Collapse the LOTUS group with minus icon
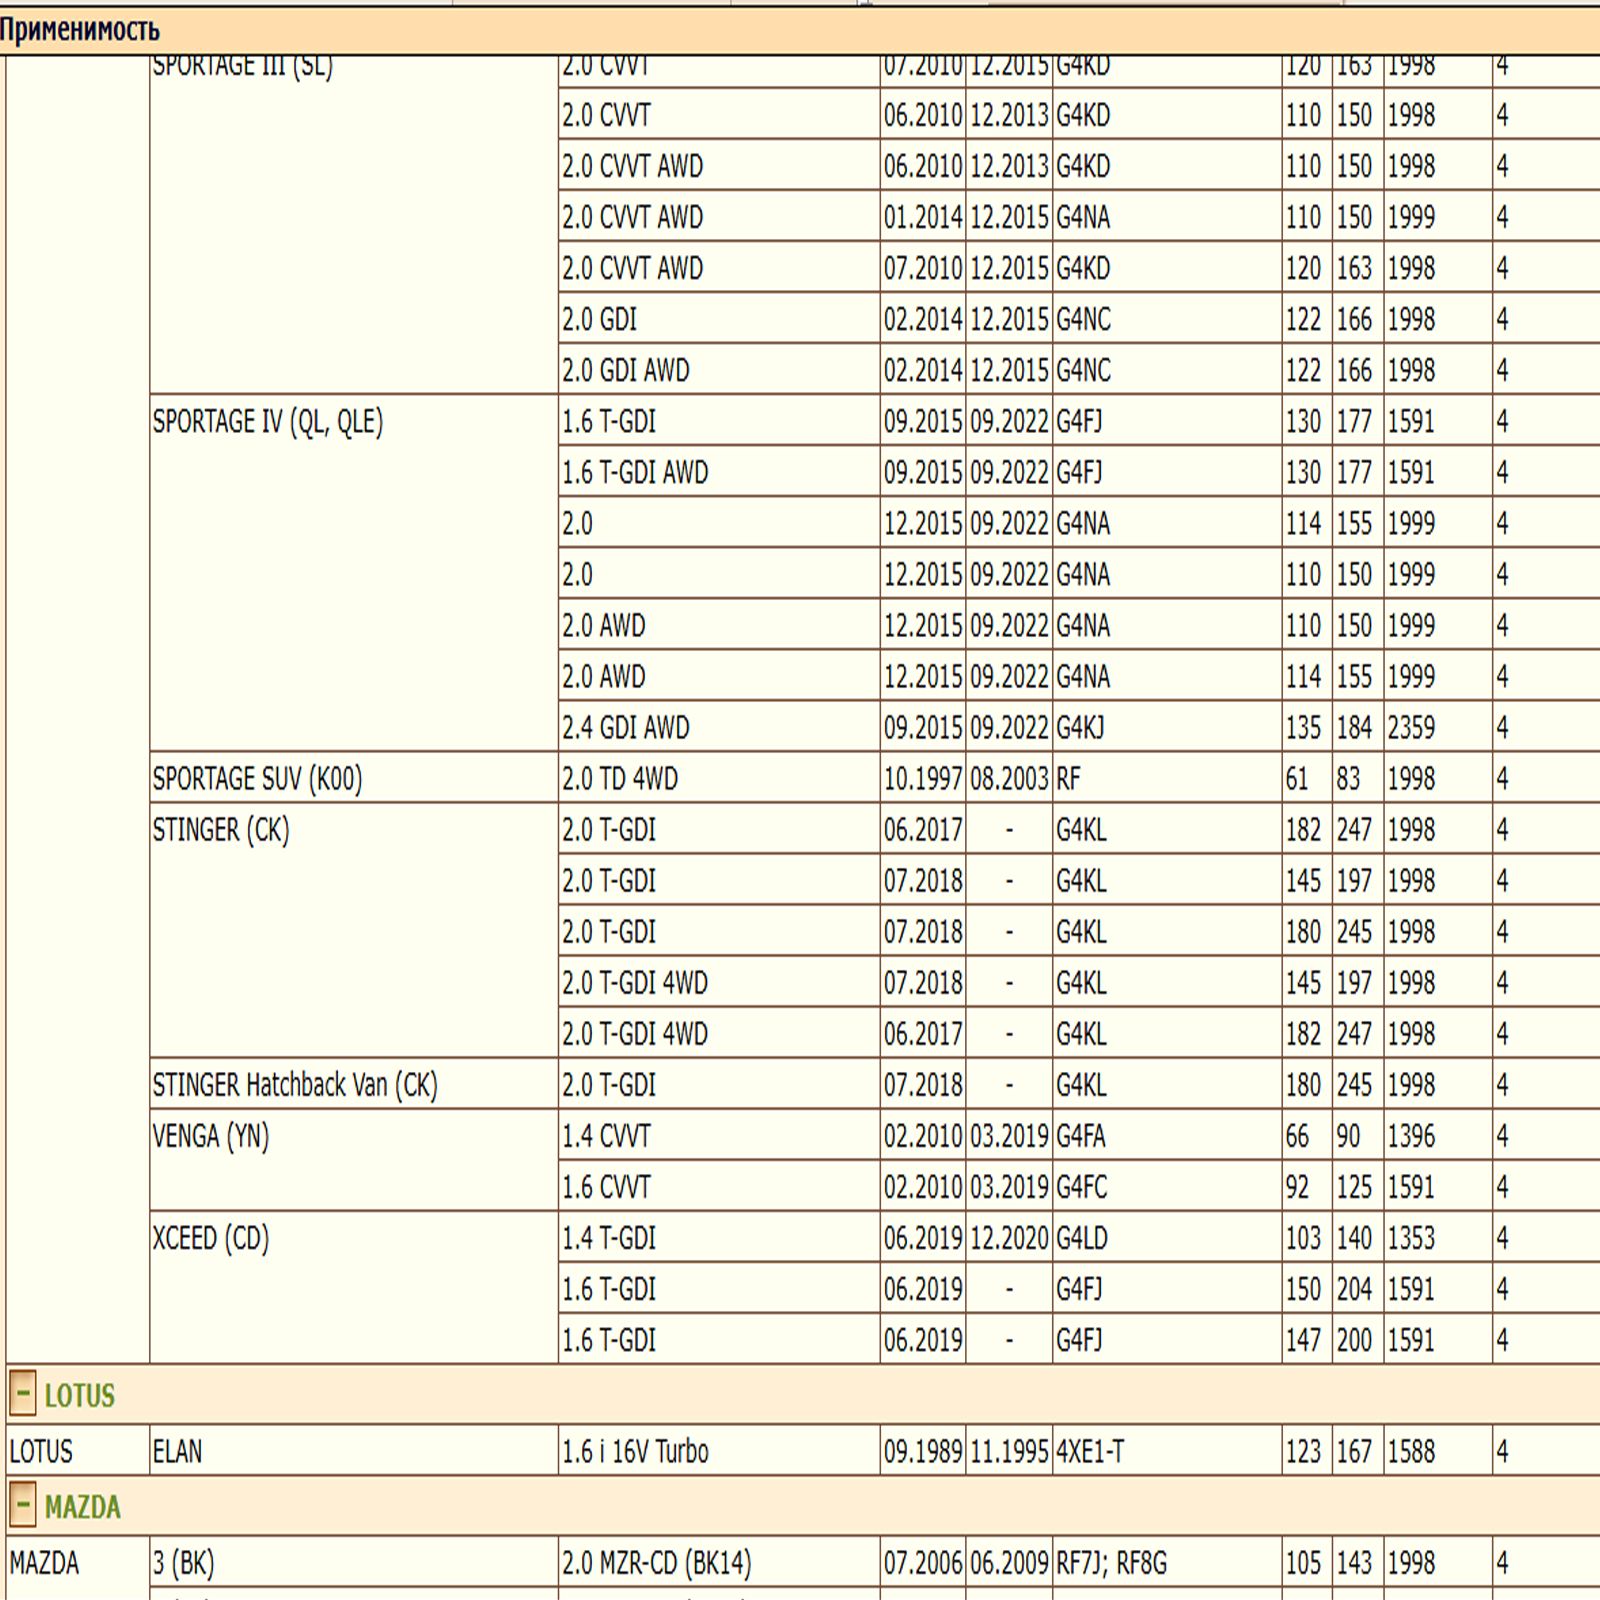Viewport: 1600px width, 1600px height. coord(24,1394)
